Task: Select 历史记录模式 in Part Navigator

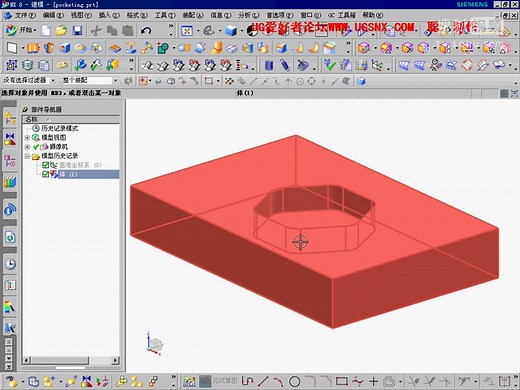Action: pos(60,128)
